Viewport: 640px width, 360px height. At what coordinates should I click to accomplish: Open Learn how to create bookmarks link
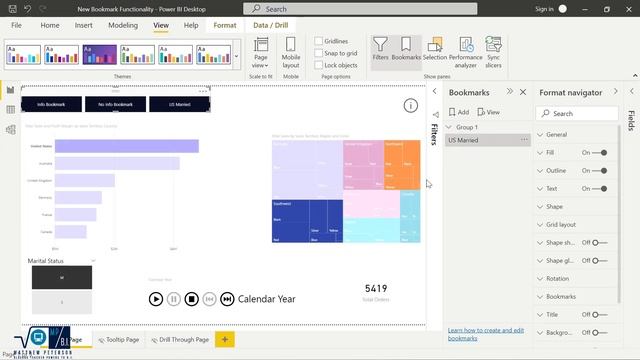point(486,334)
